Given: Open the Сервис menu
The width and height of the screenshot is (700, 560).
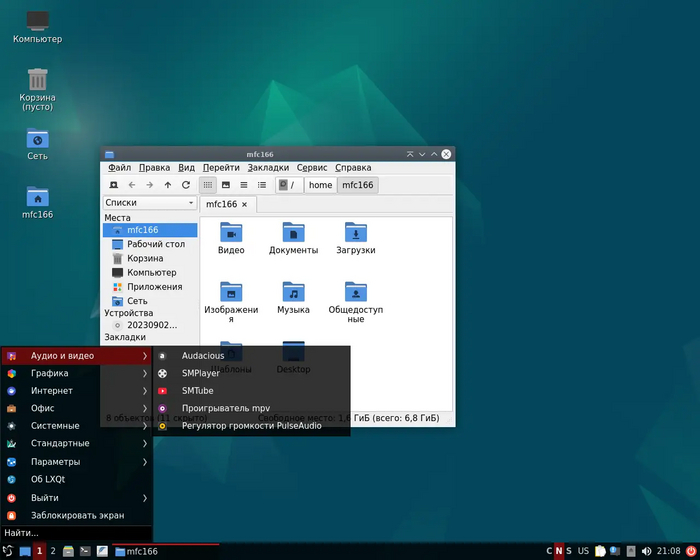Looking at the screenshot, I should point(312,168).
